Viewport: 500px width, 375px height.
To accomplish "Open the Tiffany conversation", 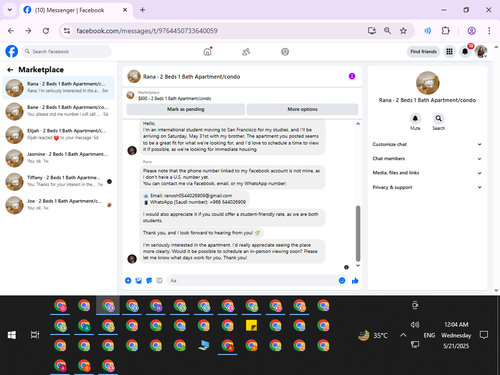I will 59,182.
